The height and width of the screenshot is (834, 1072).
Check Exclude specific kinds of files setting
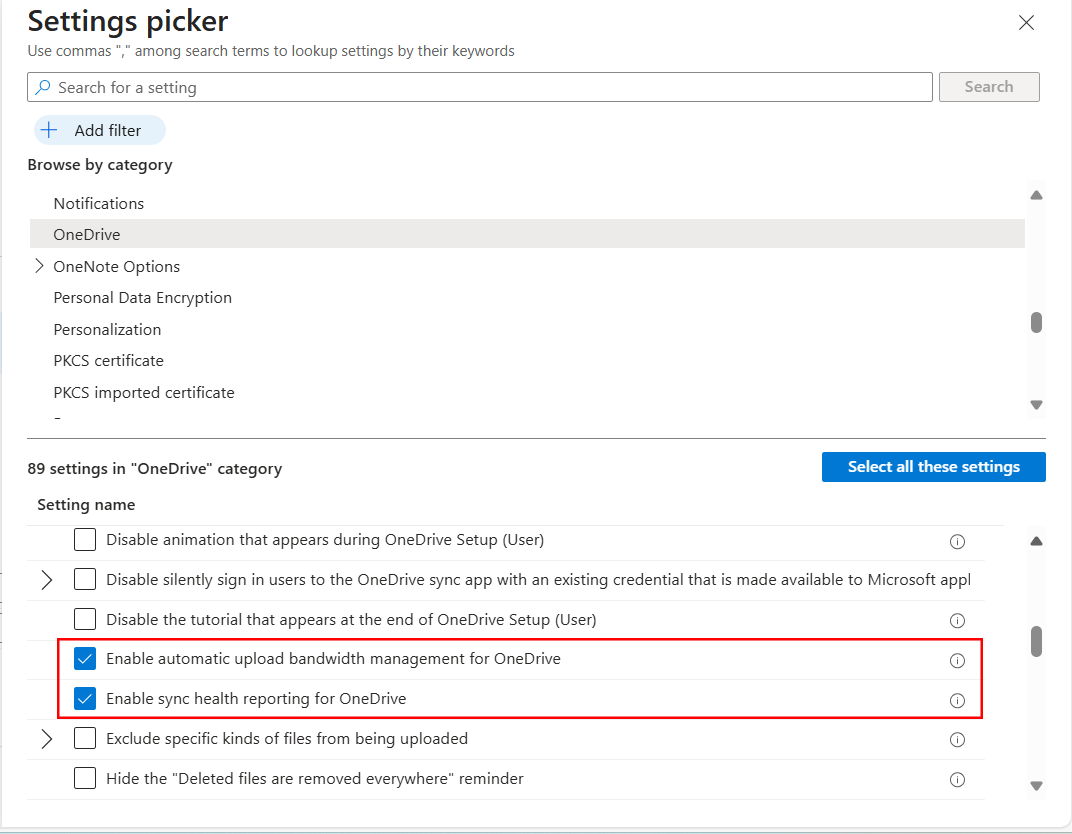85,738
